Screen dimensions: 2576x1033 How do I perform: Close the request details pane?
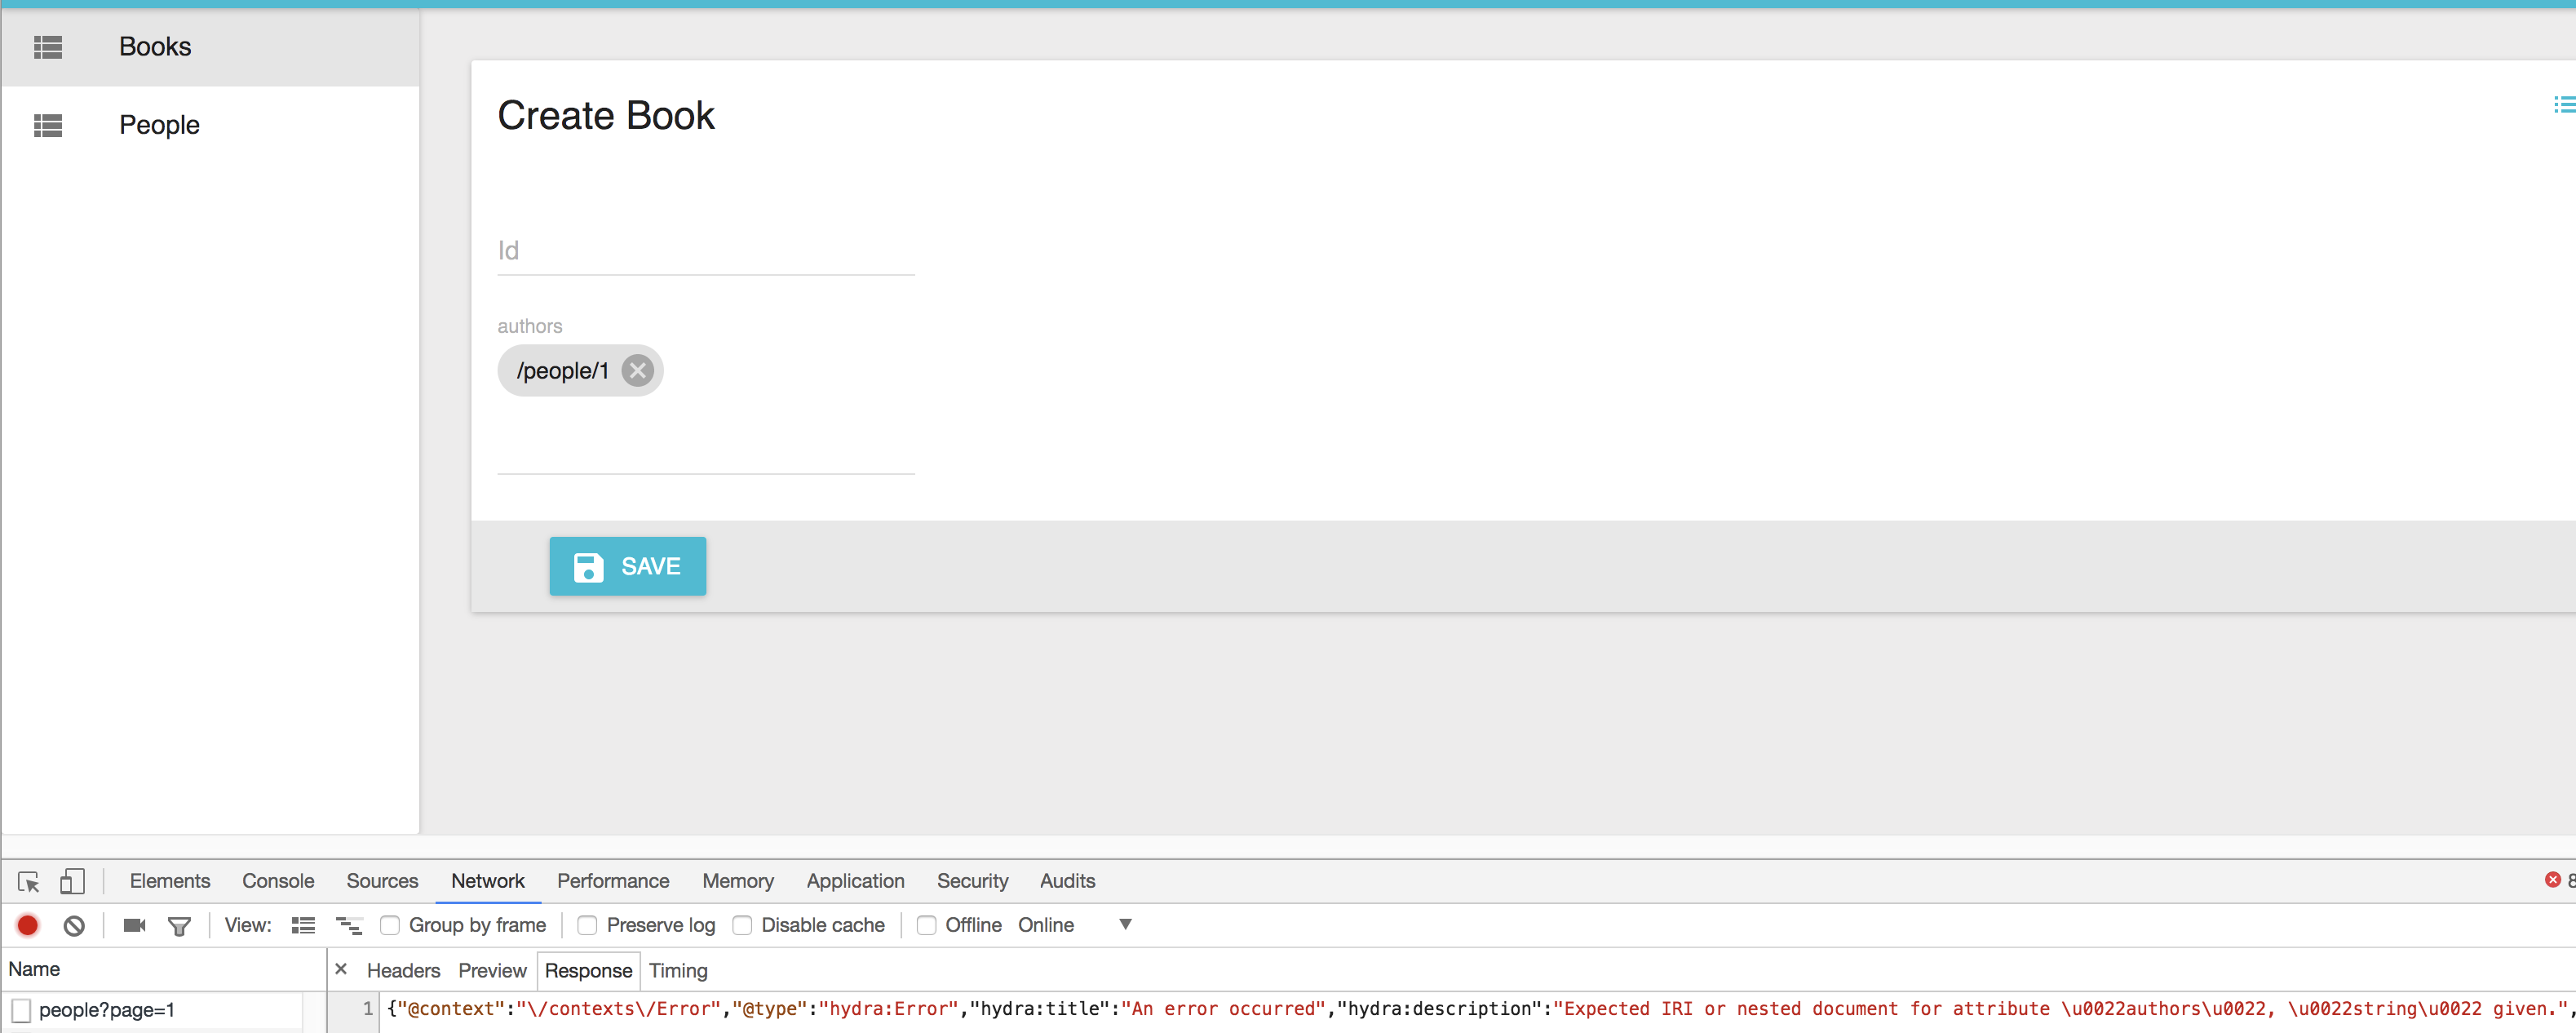tap(341, 969)
